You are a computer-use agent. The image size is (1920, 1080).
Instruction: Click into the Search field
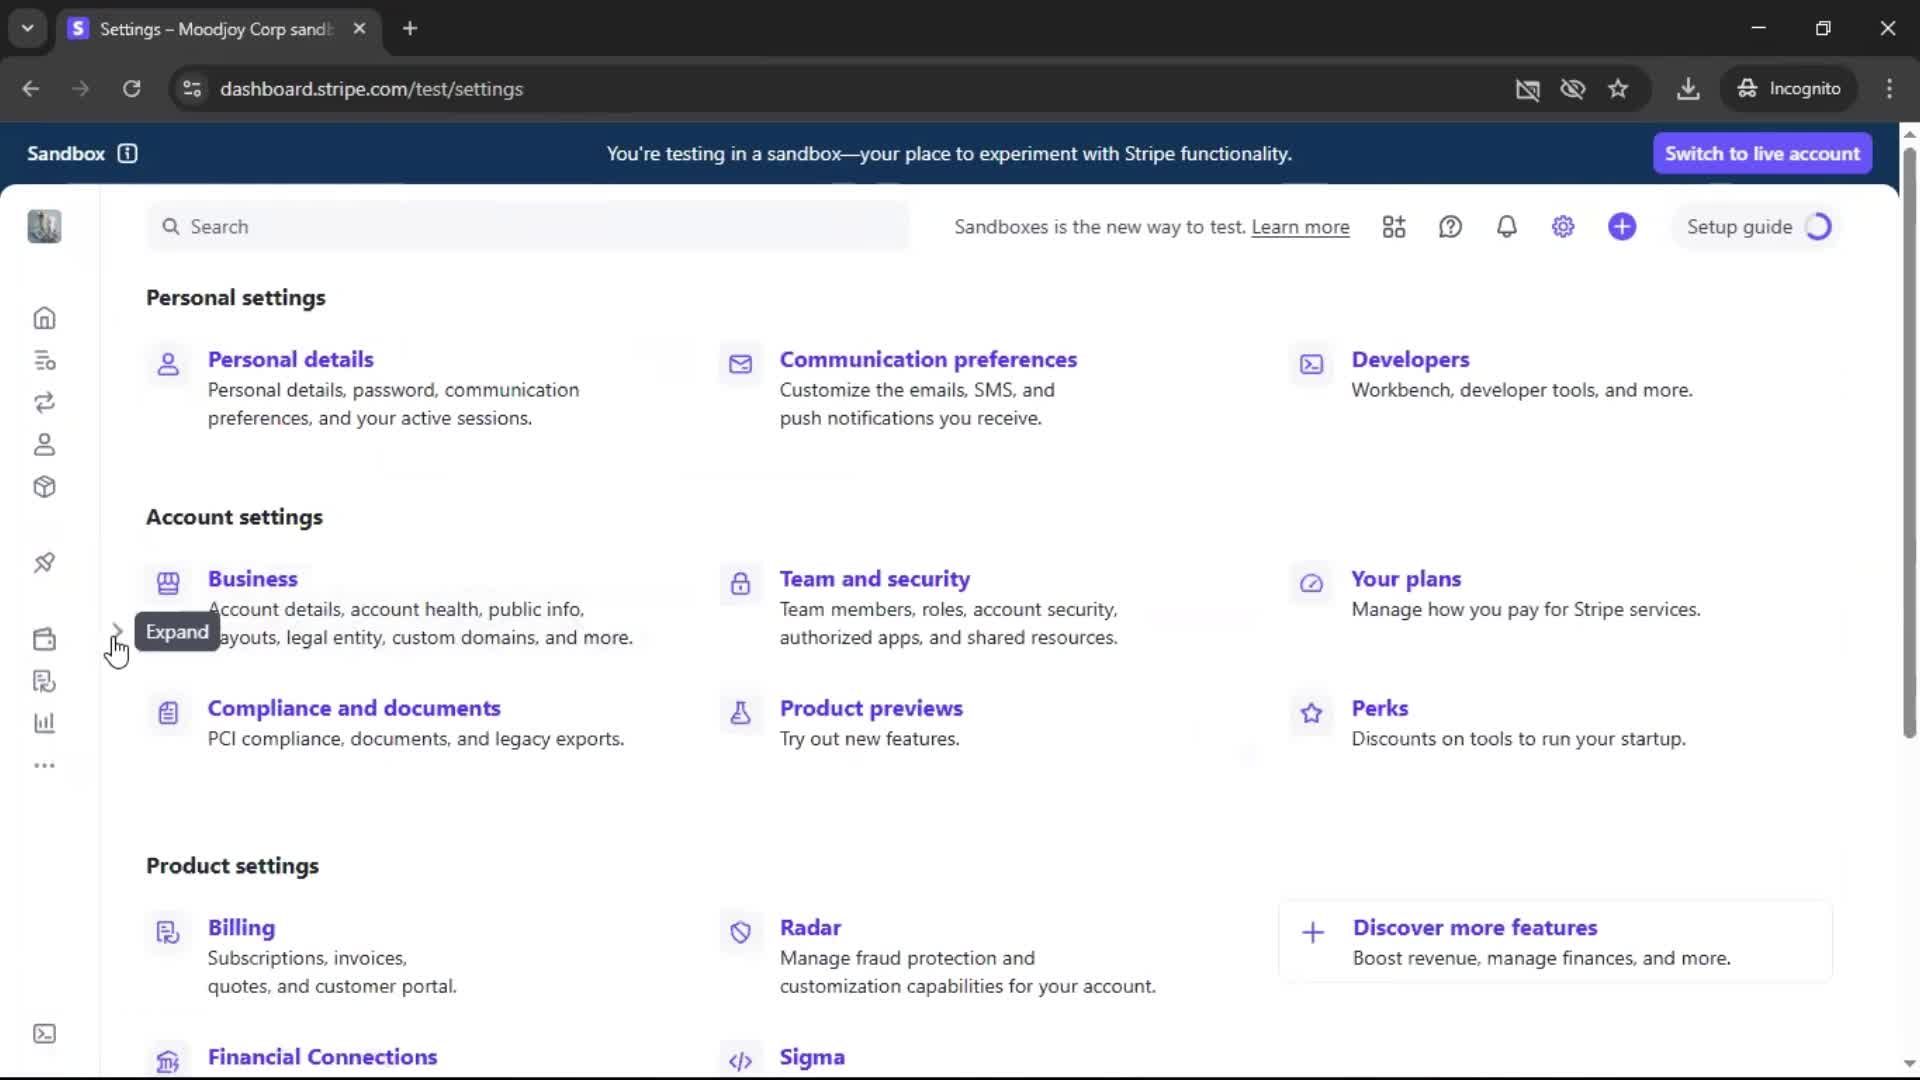pos(530,227)
